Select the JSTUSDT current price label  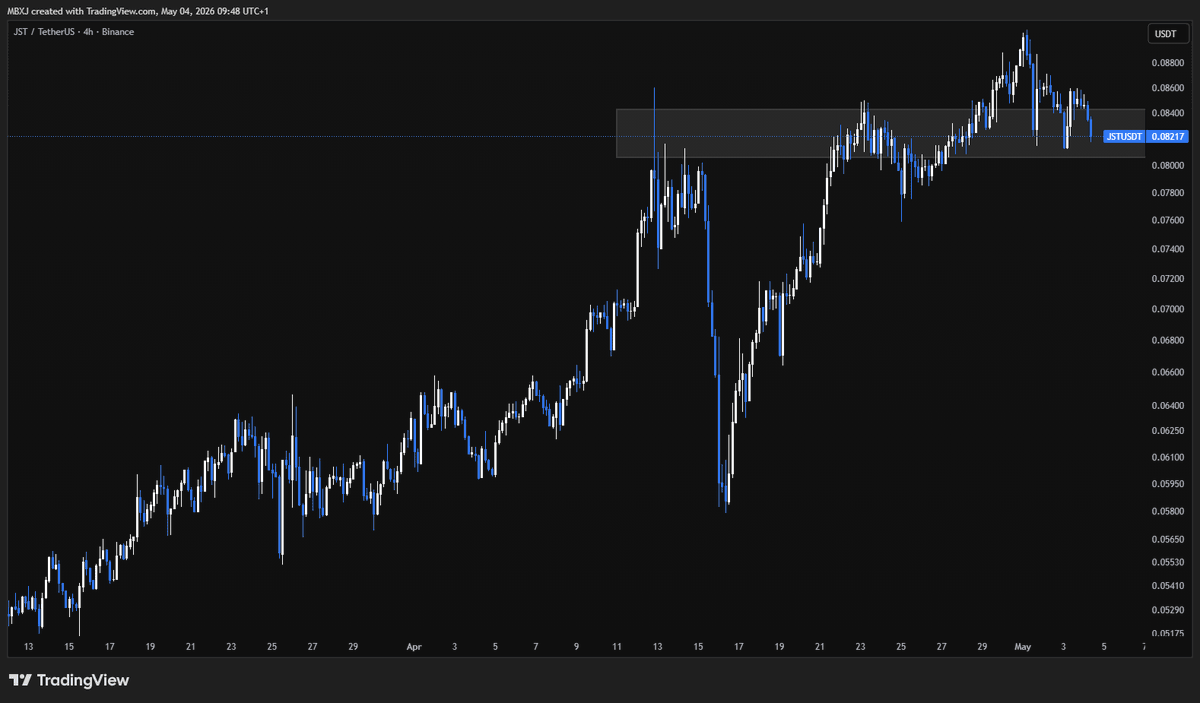[x=1124, y=136]
